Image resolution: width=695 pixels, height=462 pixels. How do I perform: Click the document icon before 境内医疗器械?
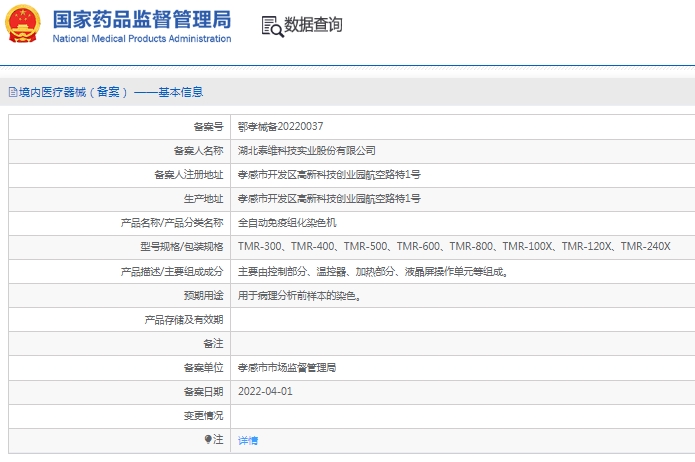pyautogui.click(x=13, y=92)
